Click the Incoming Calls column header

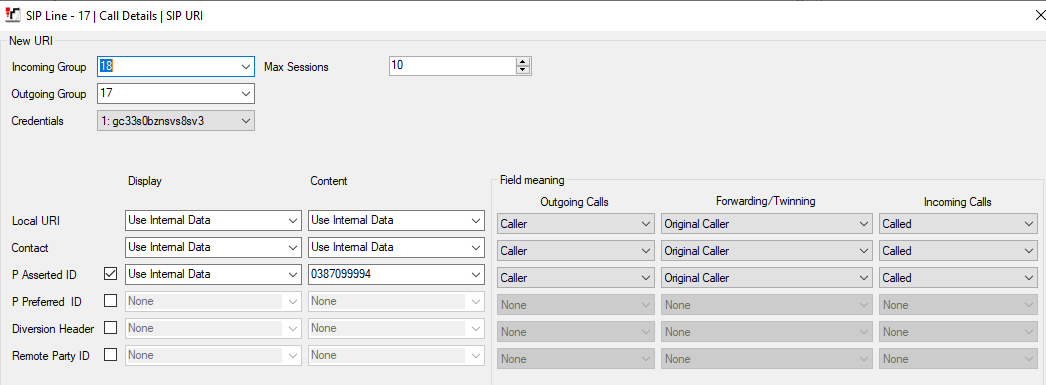click(958, 202)
